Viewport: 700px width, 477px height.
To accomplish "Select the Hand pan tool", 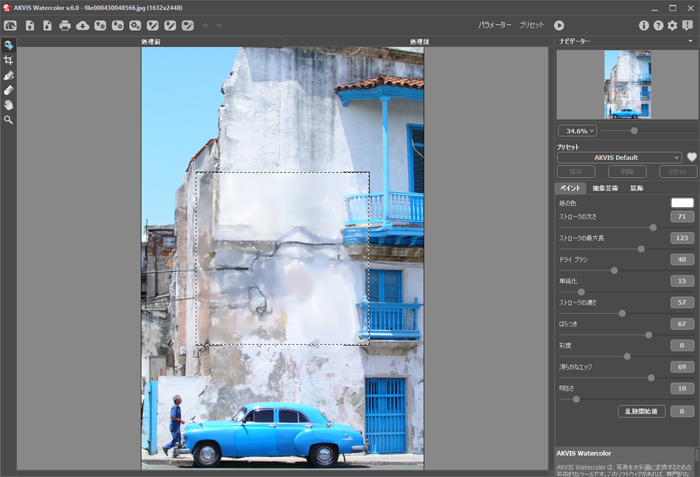I will tap(8, 105).
